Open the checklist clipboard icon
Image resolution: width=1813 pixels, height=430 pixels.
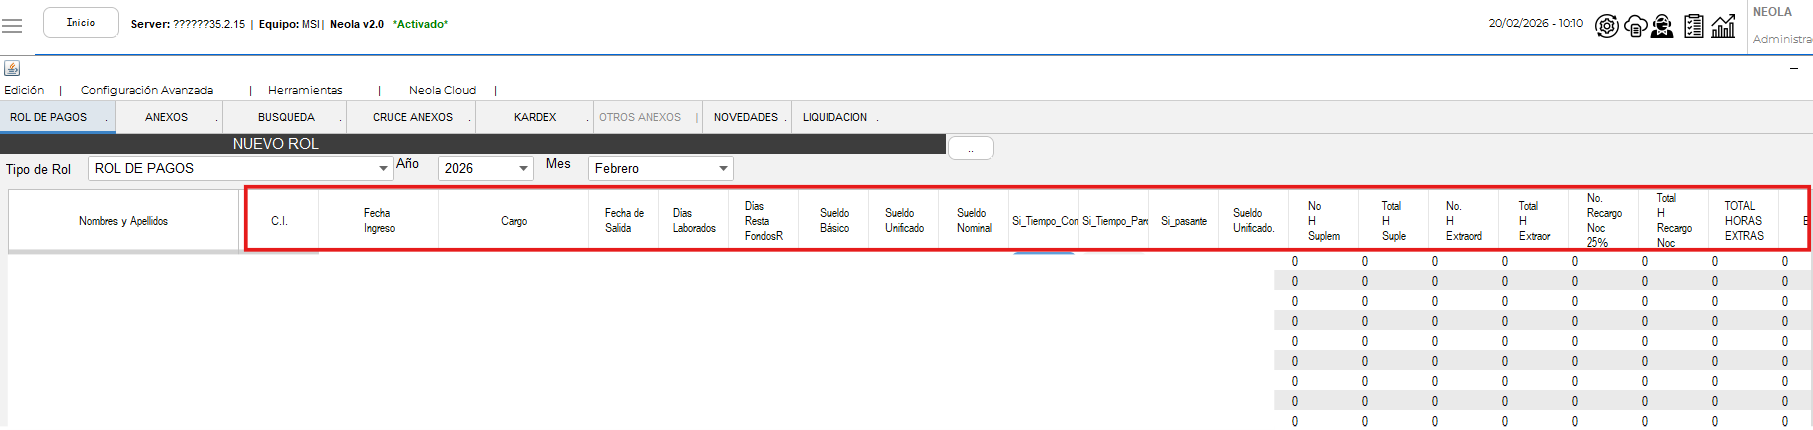point(1693,26)
